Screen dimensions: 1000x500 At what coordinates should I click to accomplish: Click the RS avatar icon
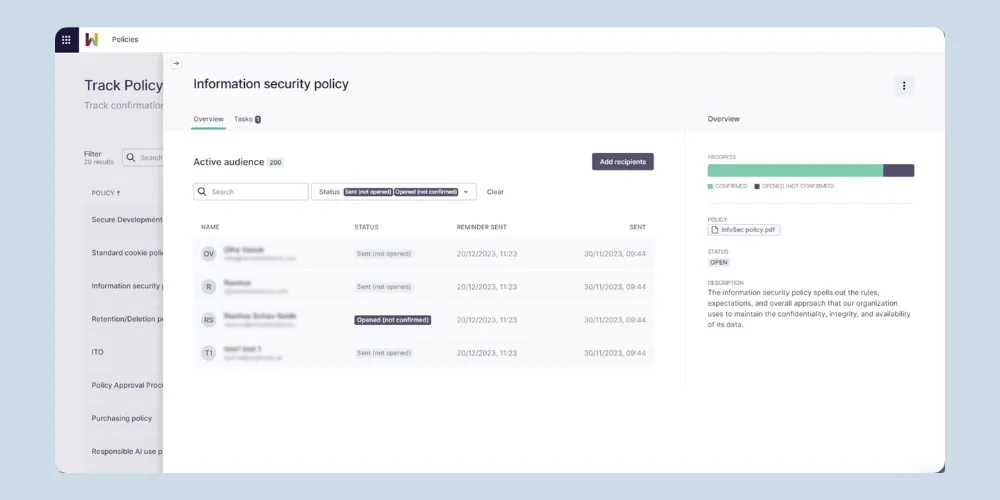pyautogui.click(x=209, y=320)
